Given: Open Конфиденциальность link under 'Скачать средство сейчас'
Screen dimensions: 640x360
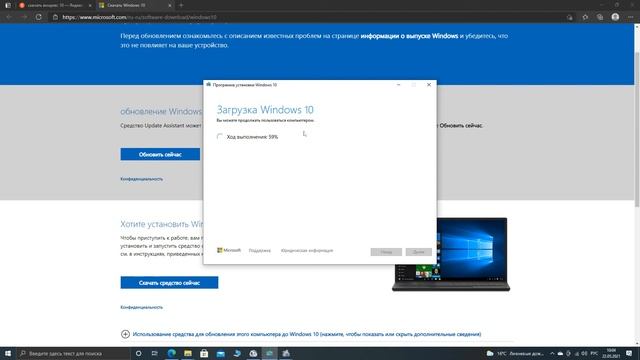Looking at the screenshot, I should coord(141,307).
